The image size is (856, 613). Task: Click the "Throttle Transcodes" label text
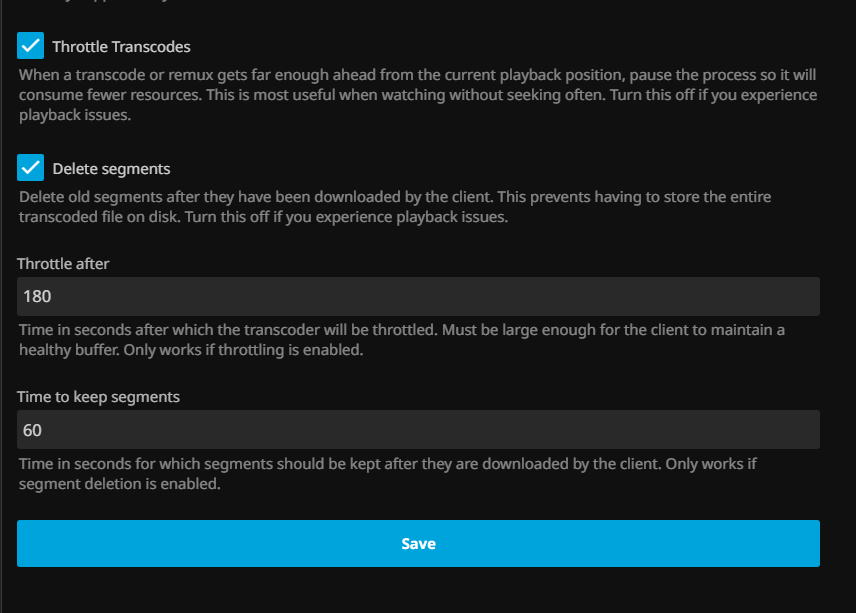pos(121,47)
